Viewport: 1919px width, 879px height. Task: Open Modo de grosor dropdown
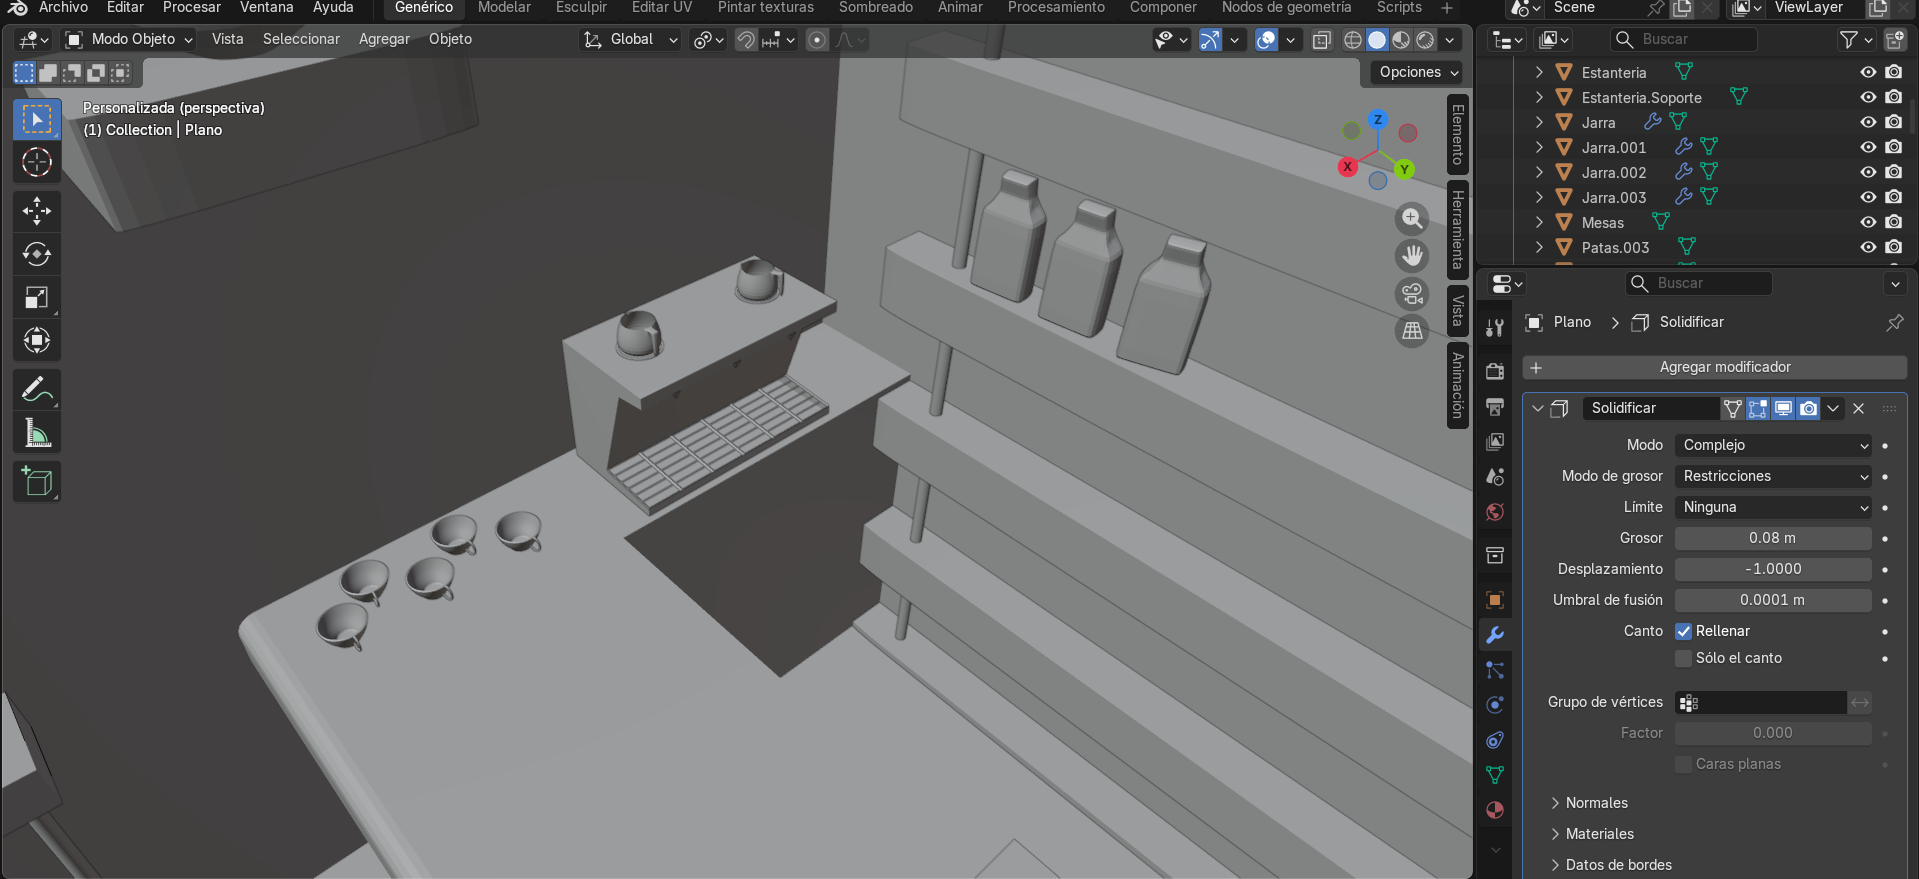point(1774,476)
